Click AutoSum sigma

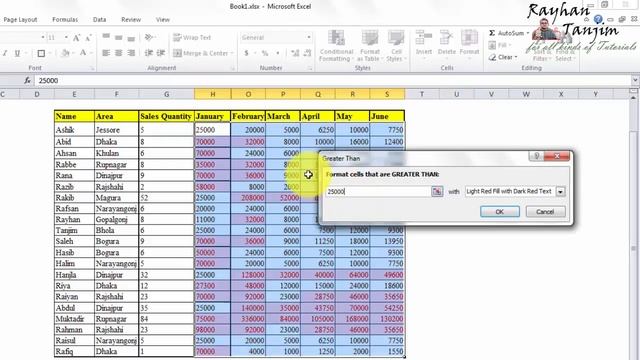tap(492, 33)
